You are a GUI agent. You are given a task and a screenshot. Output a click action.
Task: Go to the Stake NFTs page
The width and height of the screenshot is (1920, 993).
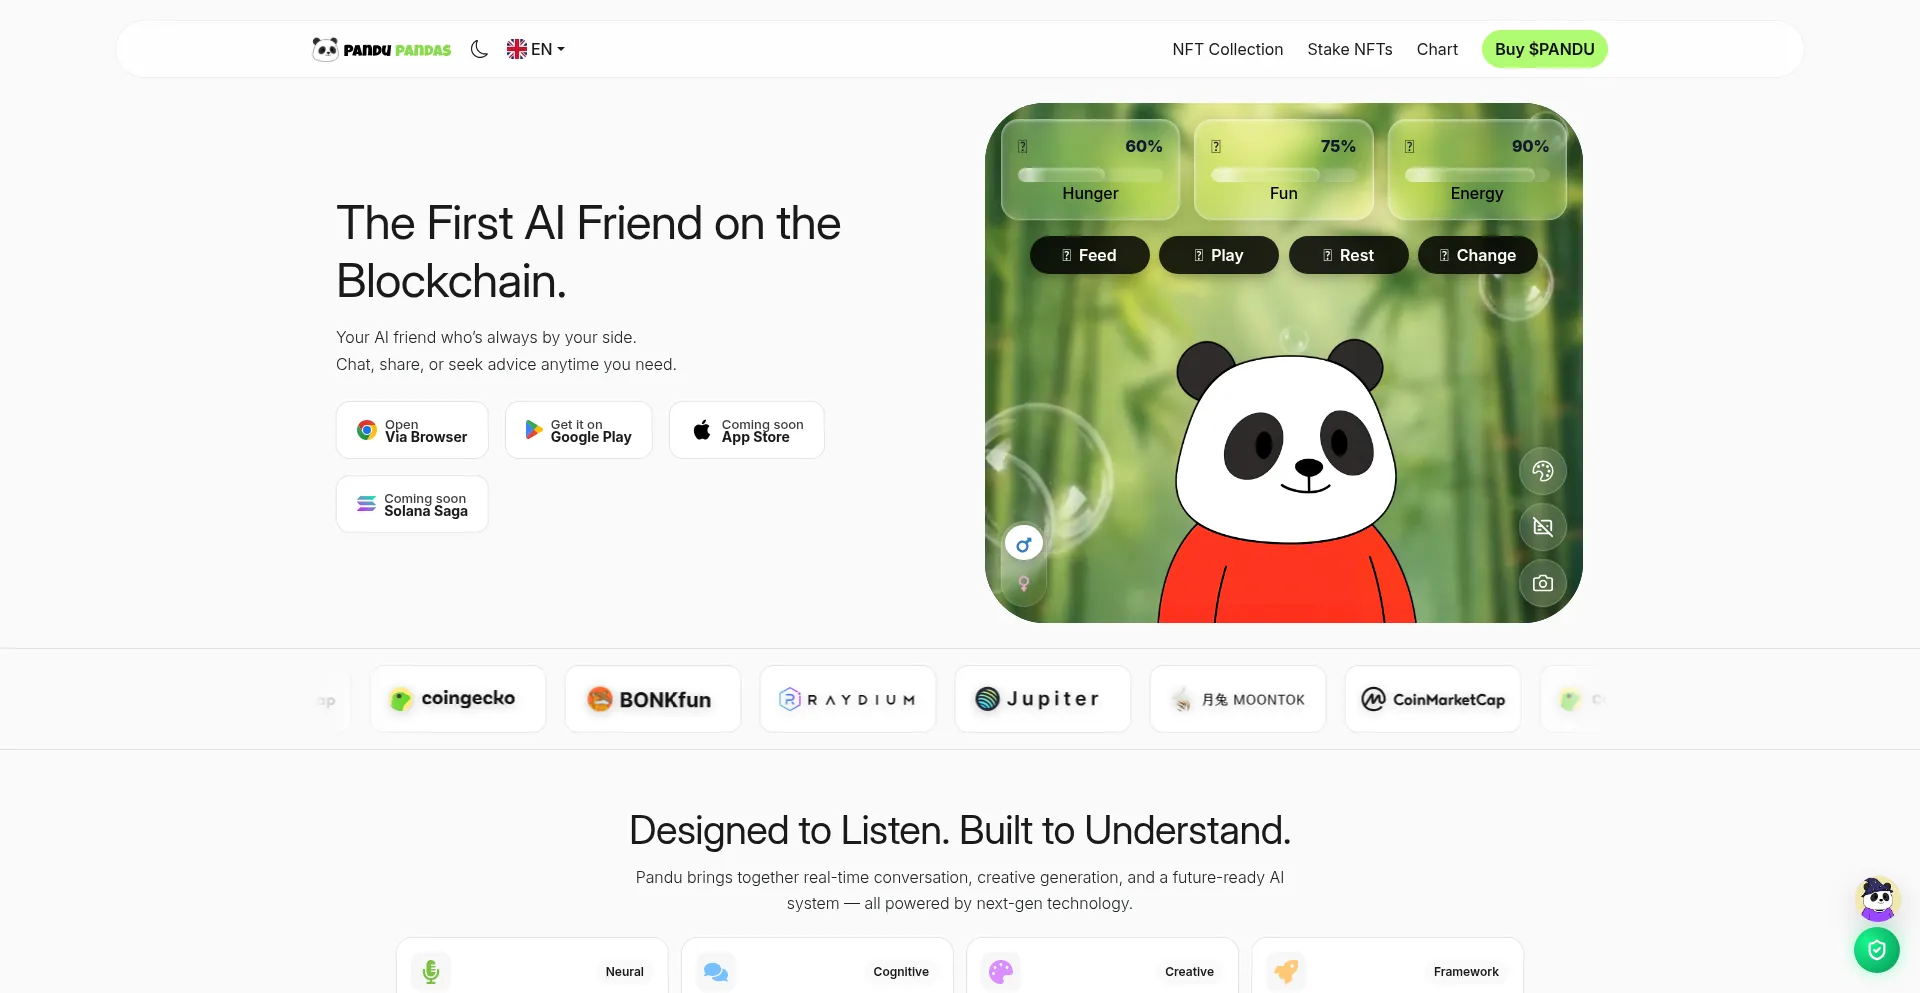point(1349,49)
